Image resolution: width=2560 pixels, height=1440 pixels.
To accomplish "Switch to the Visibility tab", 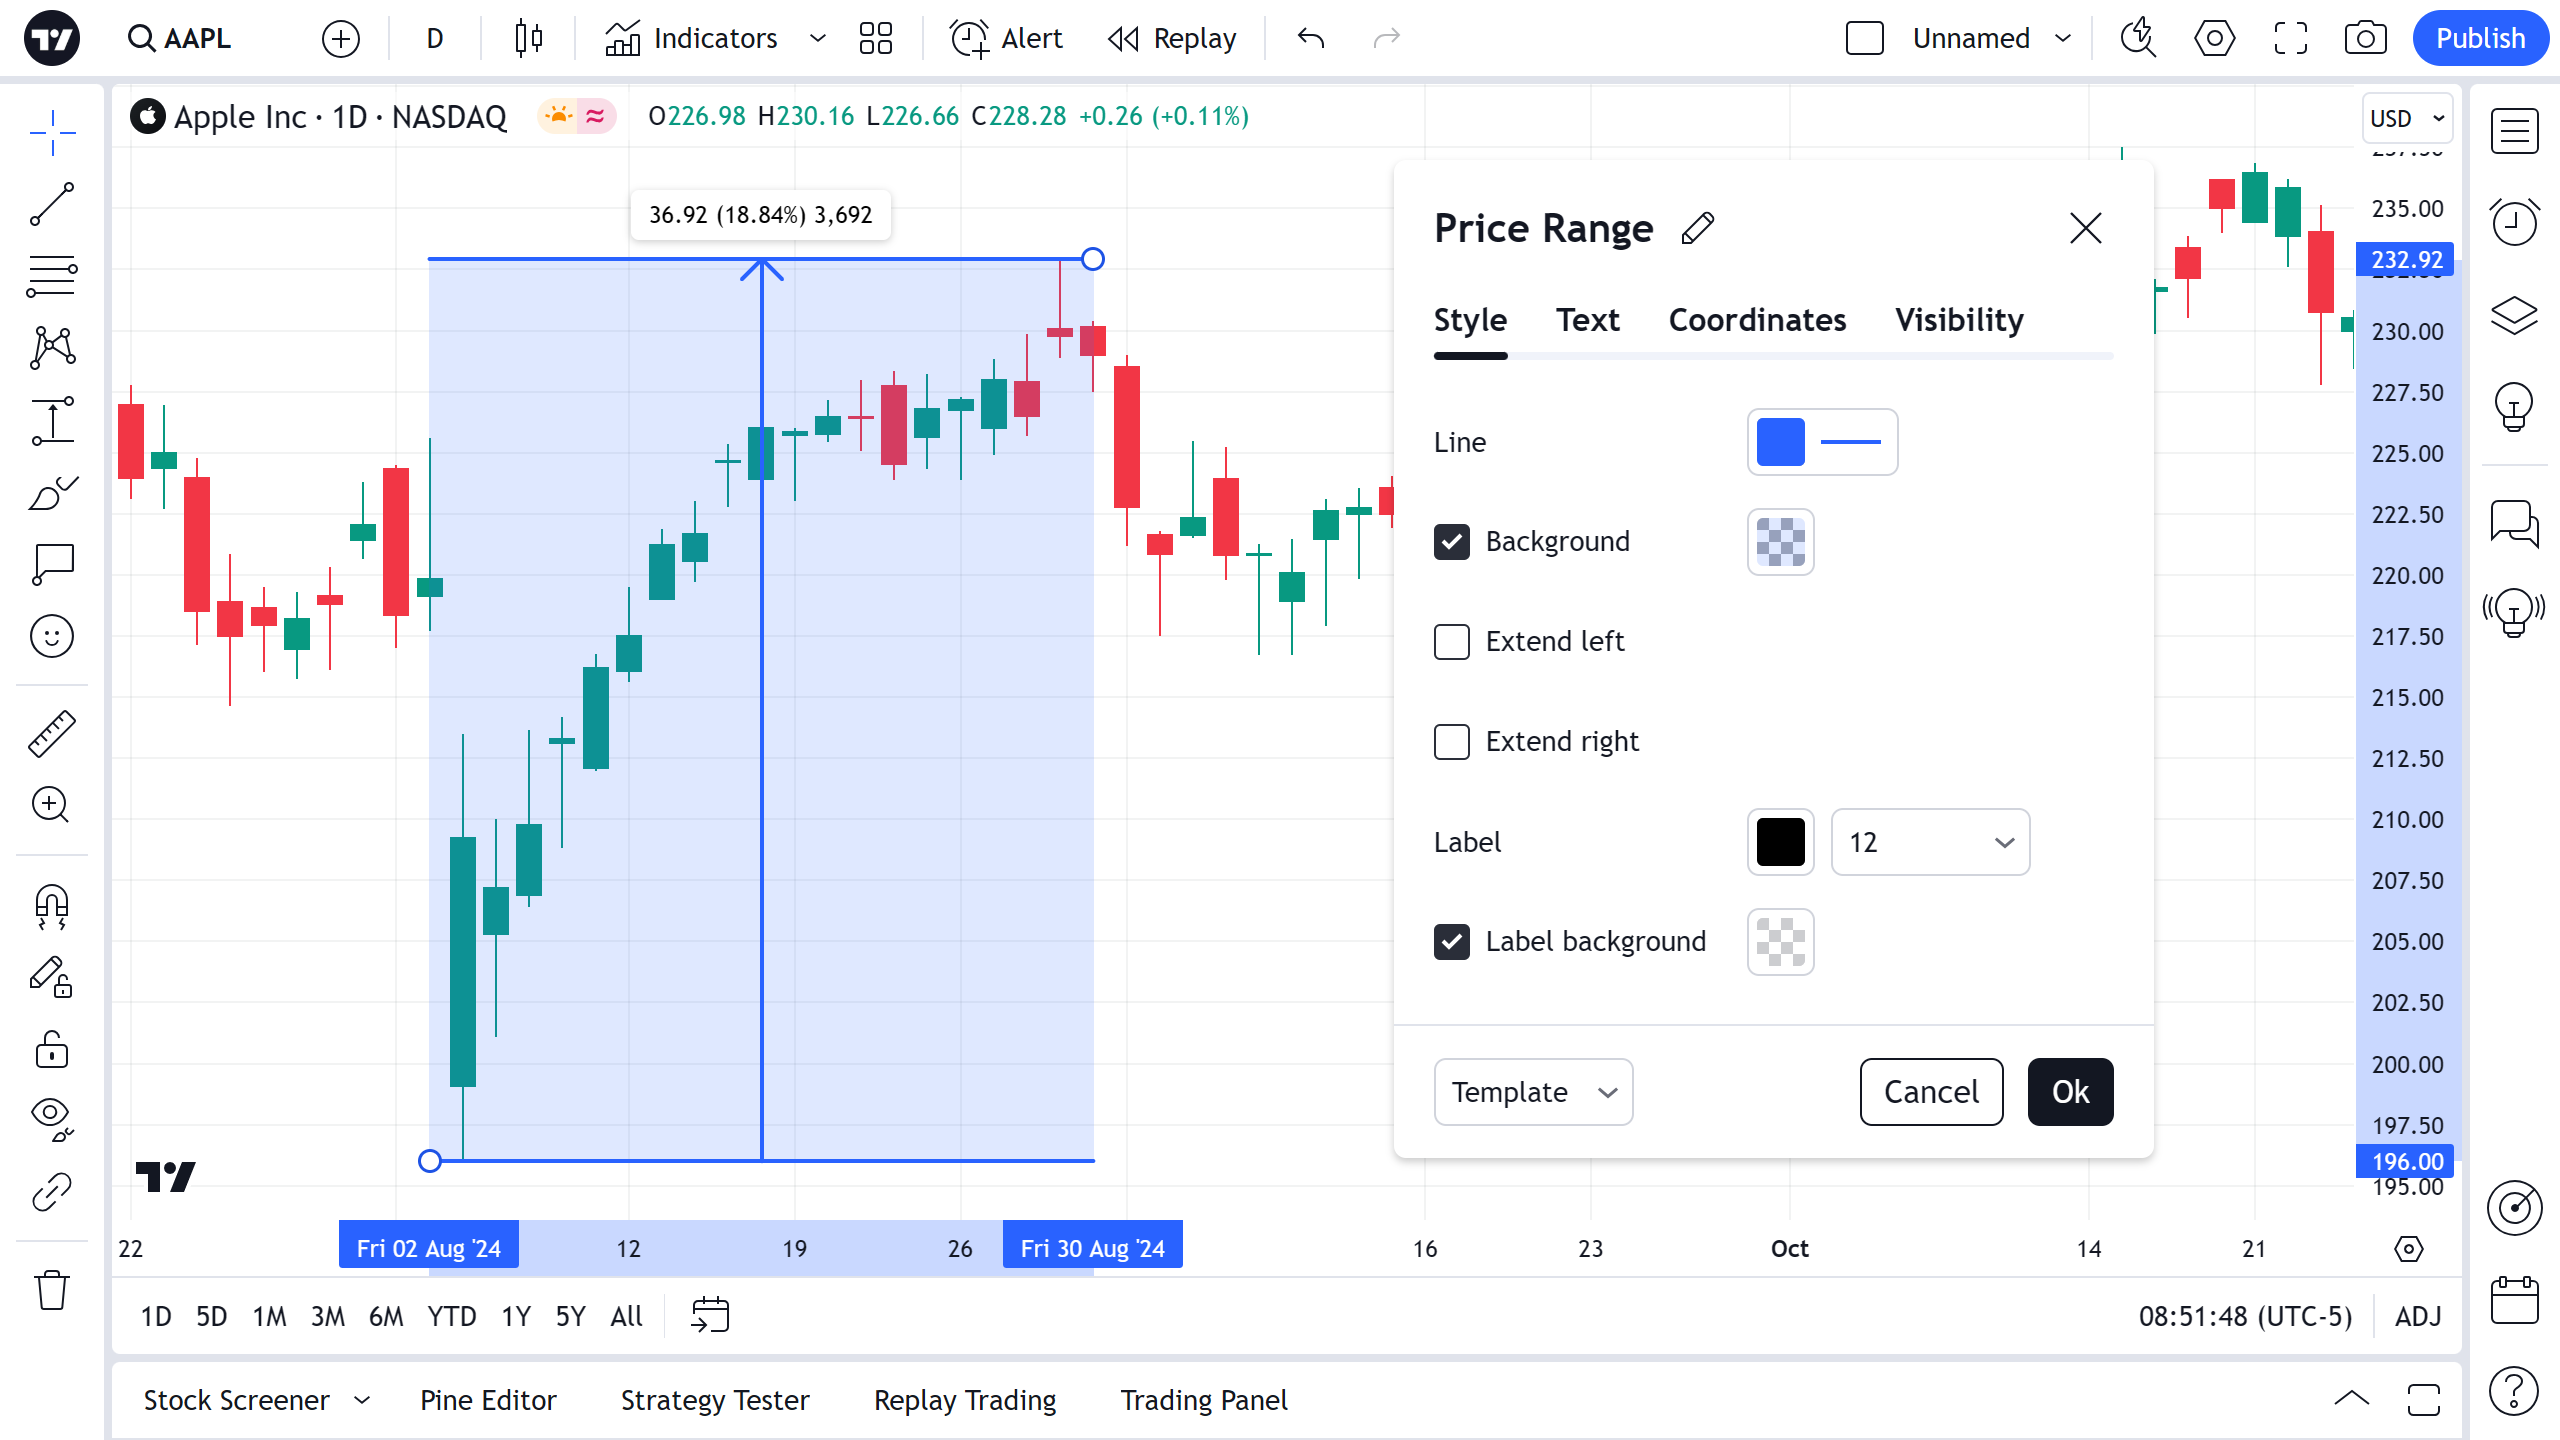I will pos(1959,320).
